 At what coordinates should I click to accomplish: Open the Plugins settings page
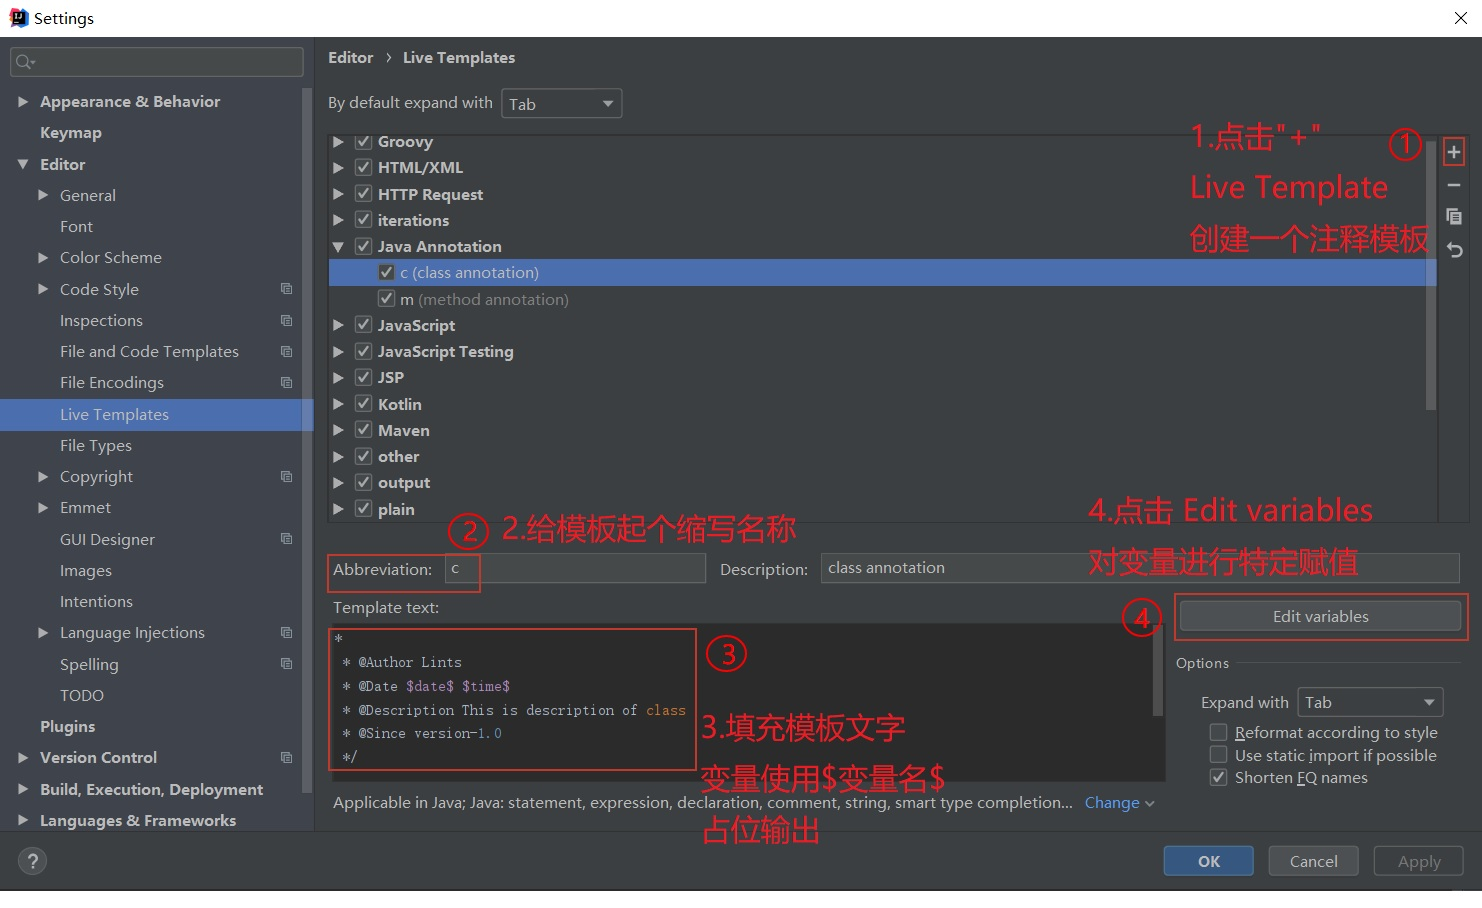67,726
